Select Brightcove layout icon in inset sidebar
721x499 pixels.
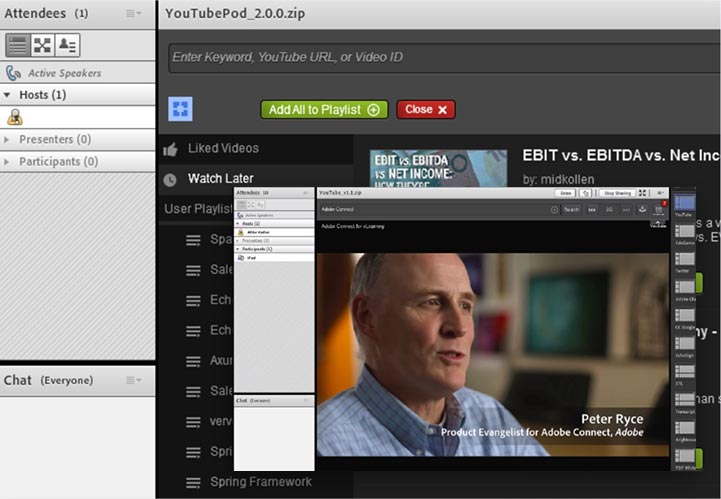(685, 428)
